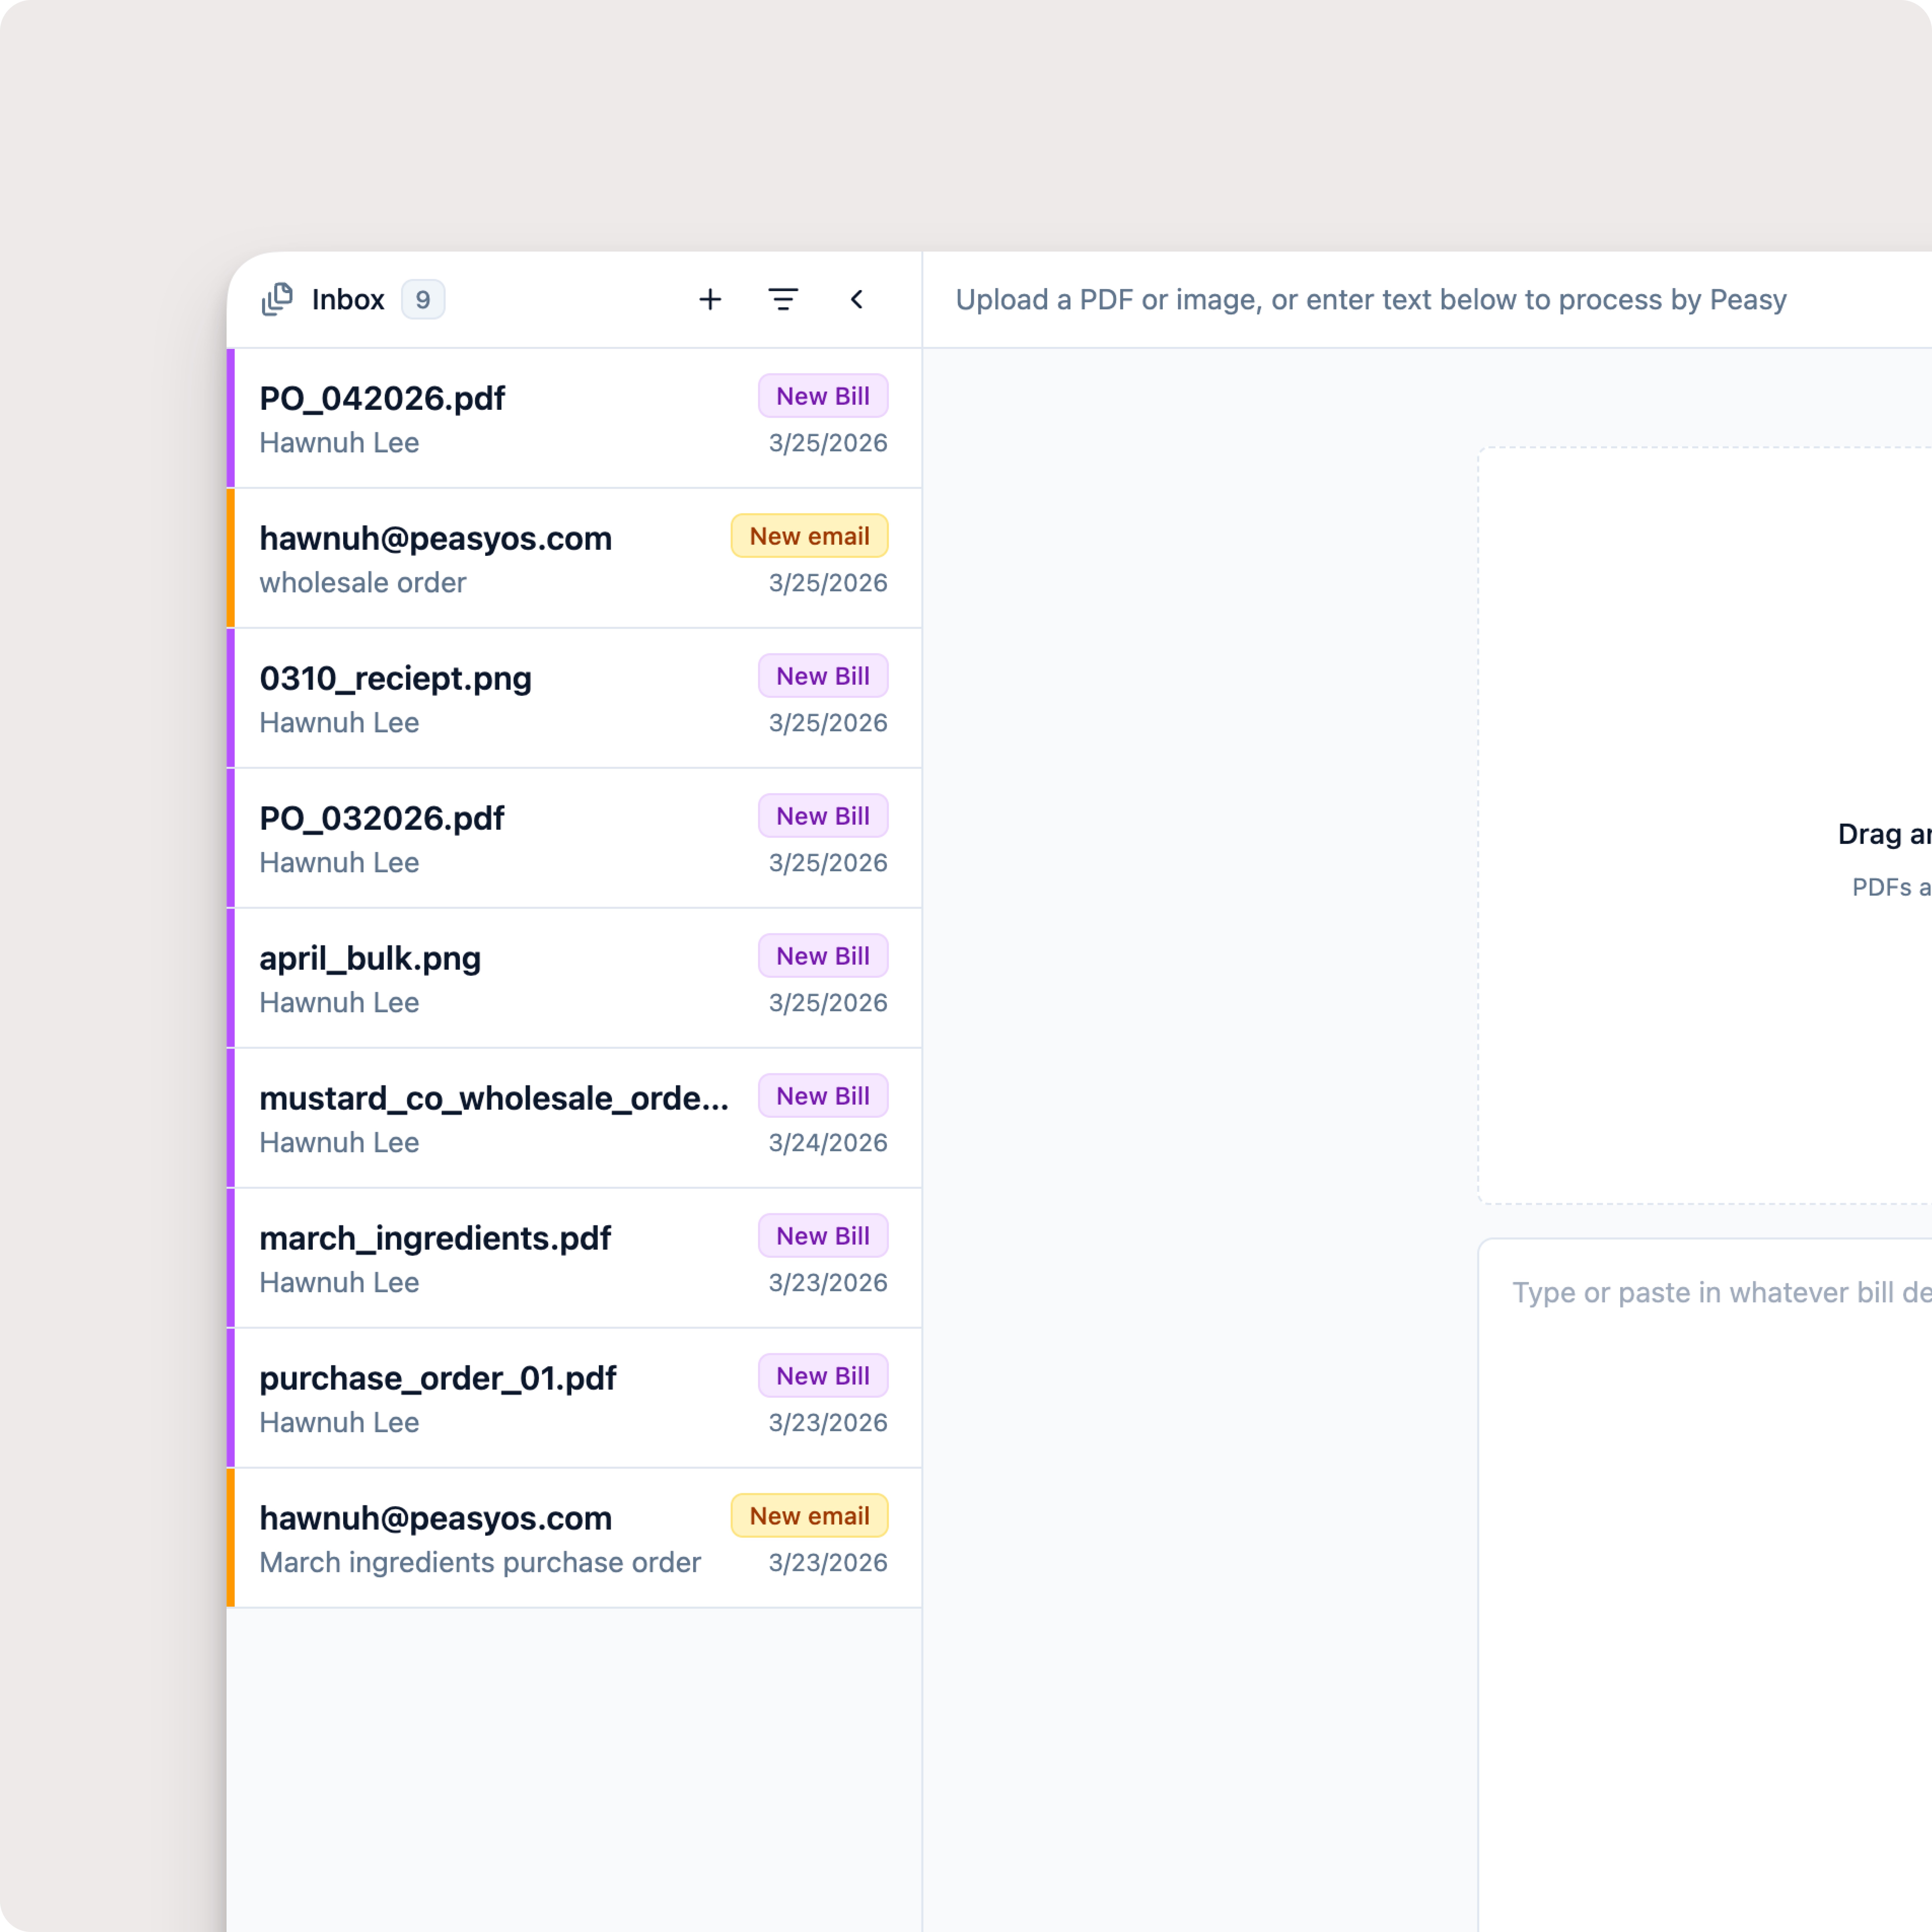Click the plus icon to add item
The width and height of the screenshot is (1932, 1932).
tap(710, 299)
